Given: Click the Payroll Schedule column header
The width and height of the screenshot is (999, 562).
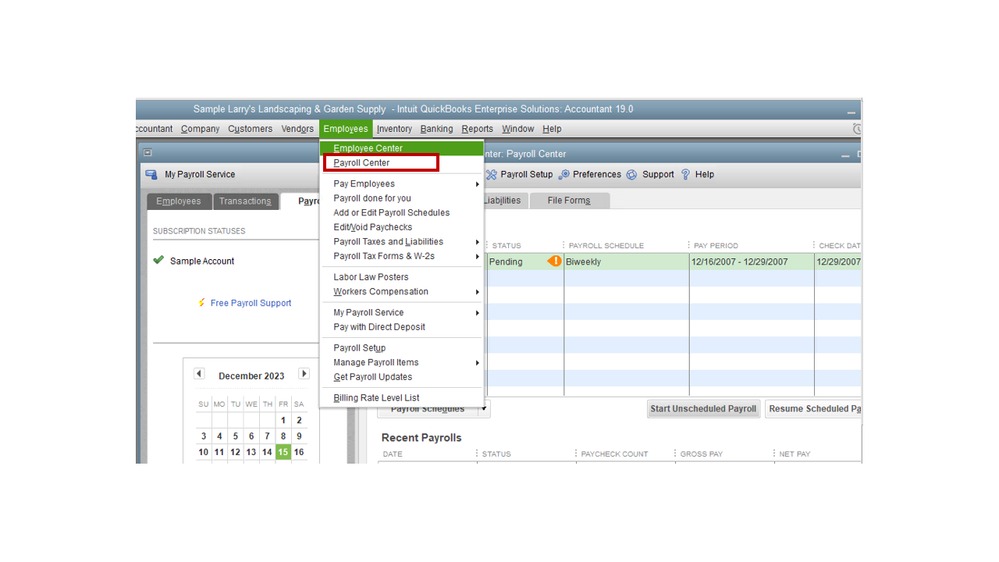Looking at the screenshot, I should point(607,245).
